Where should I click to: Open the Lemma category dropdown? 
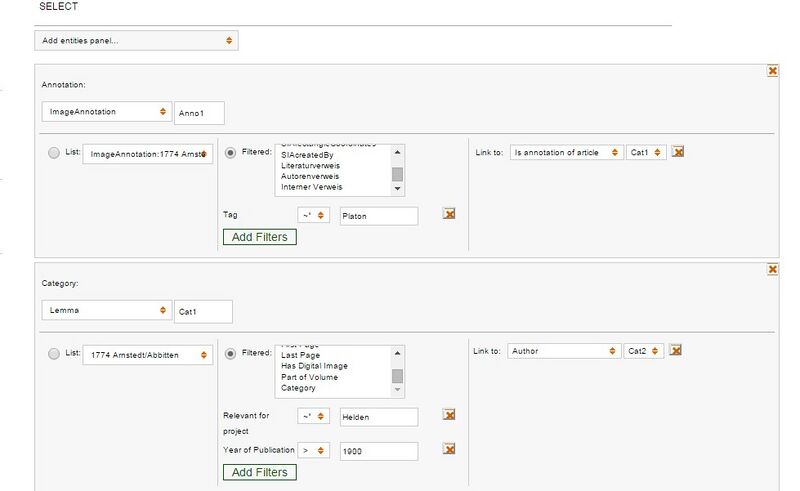tap(107, 311)
